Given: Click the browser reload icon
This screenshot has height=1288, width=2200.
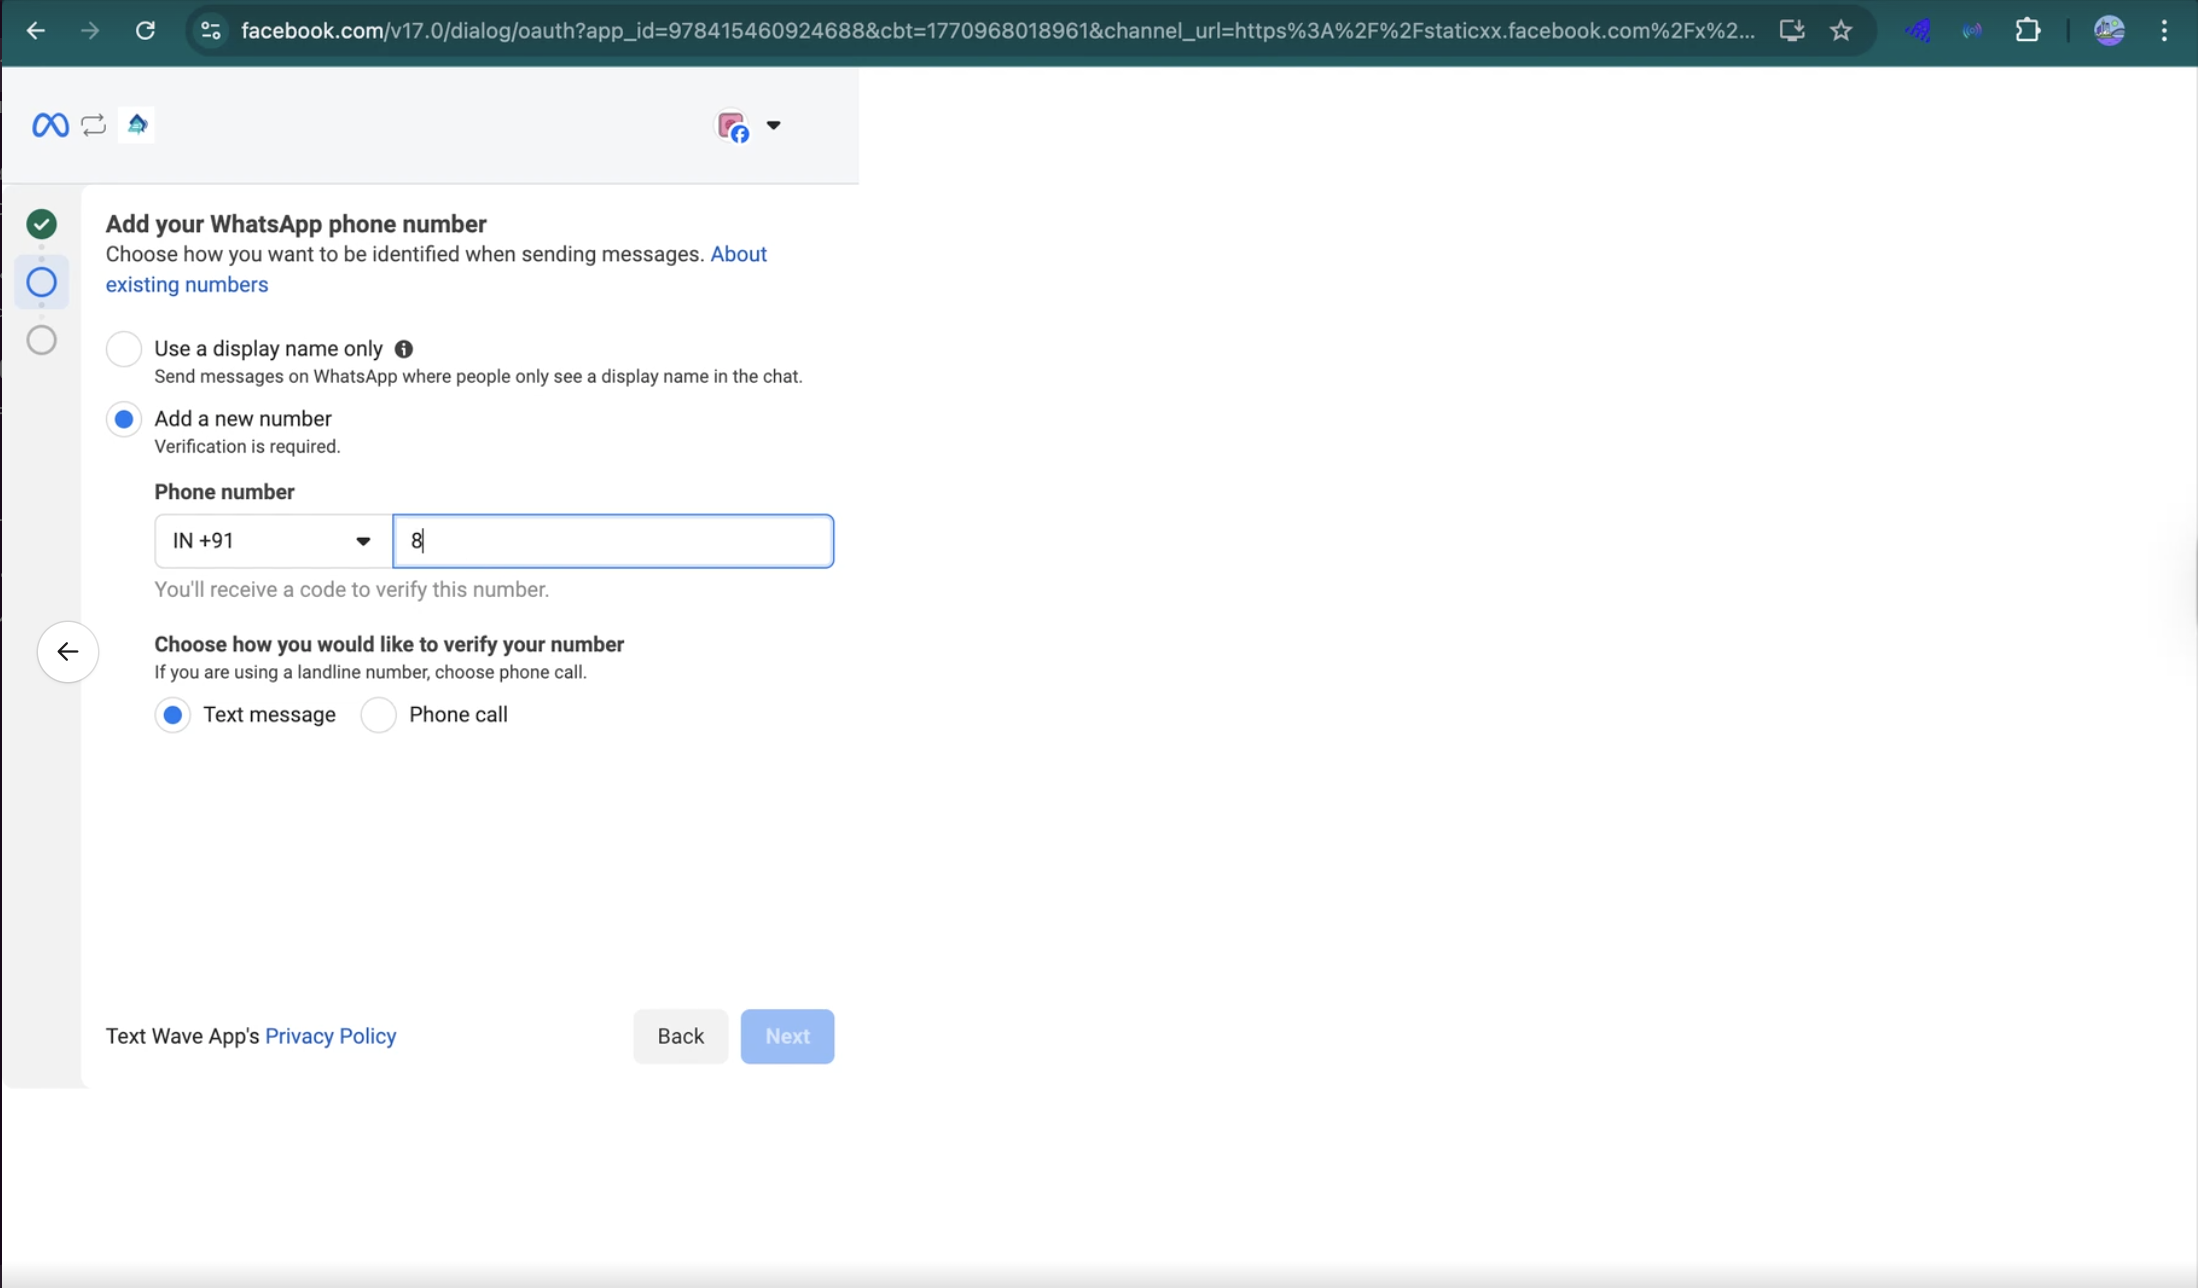Looking at the screenshot, I should (145, 31).
